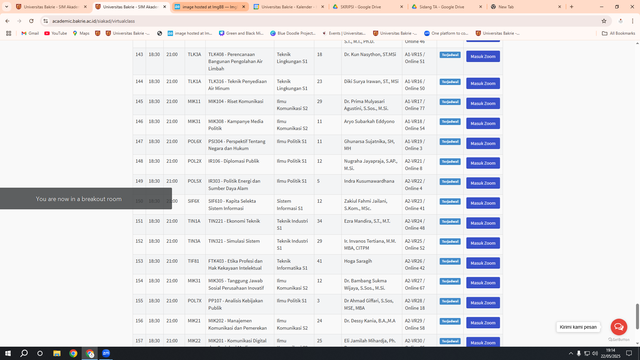Open the Maps bookmark
The image size is (640, 360).
(81, 33)
